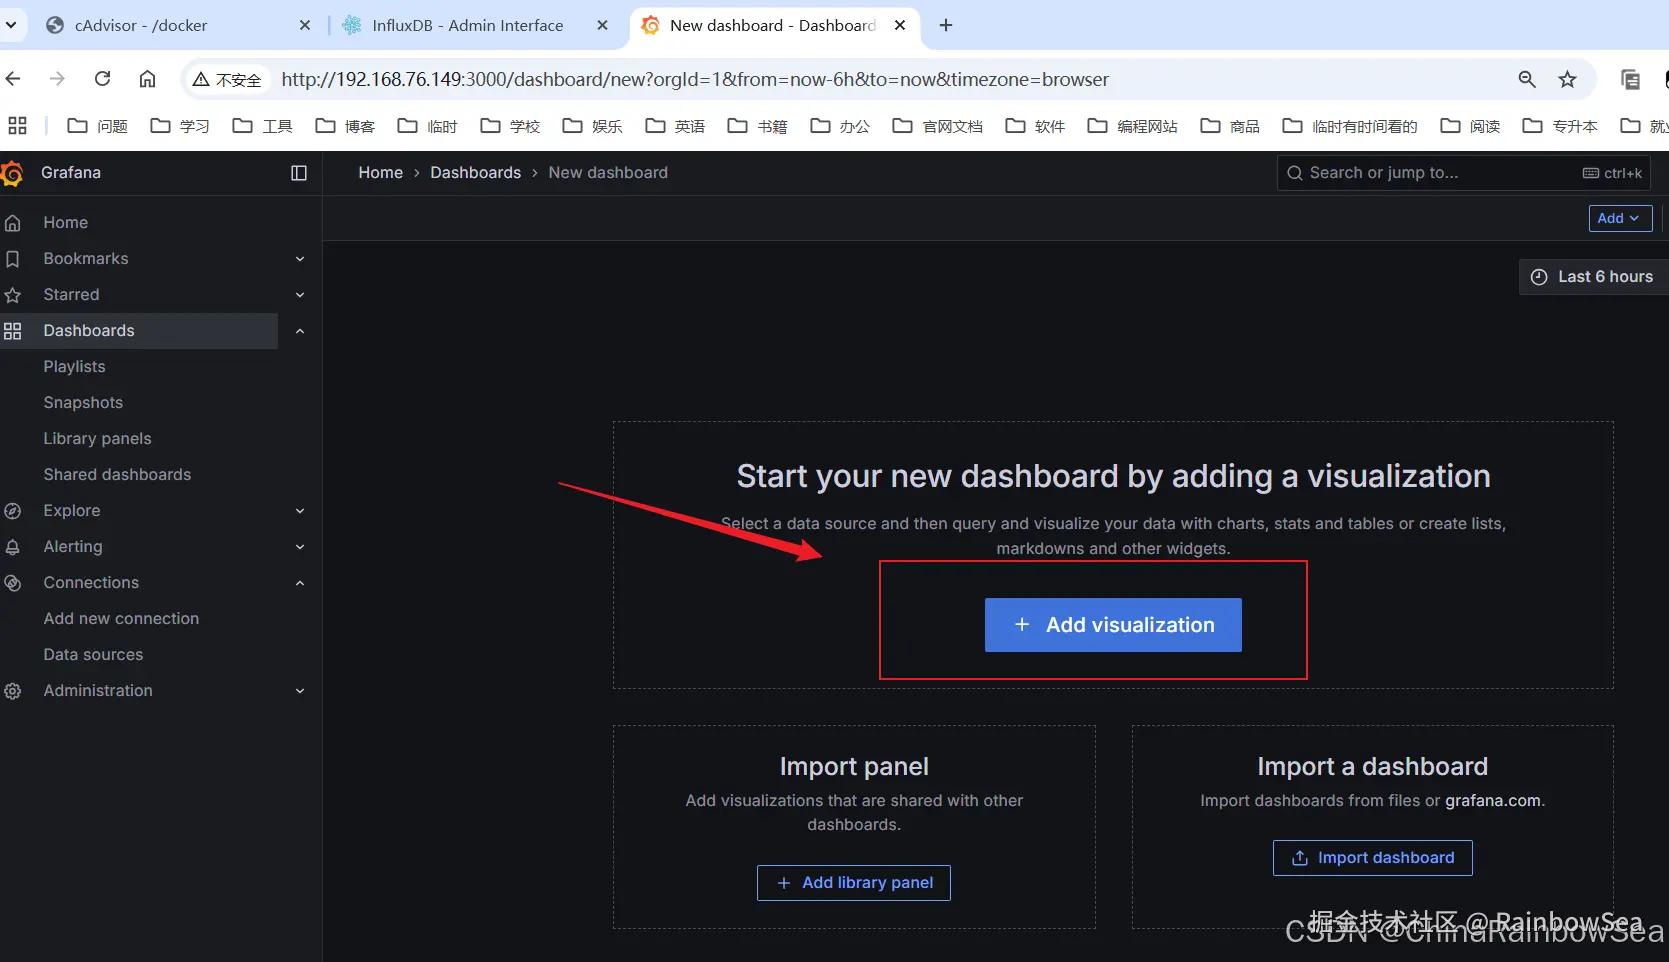This screenshot has height=962, width=1669.
Task: Close the cAdvisor tab
Action: (305, 25)
